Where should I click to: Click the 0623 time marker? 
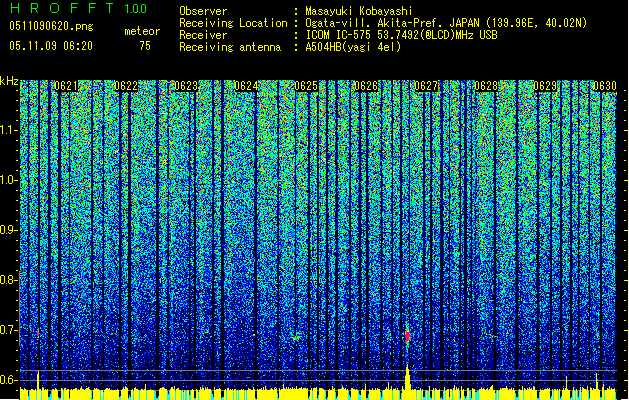[186, 86]
